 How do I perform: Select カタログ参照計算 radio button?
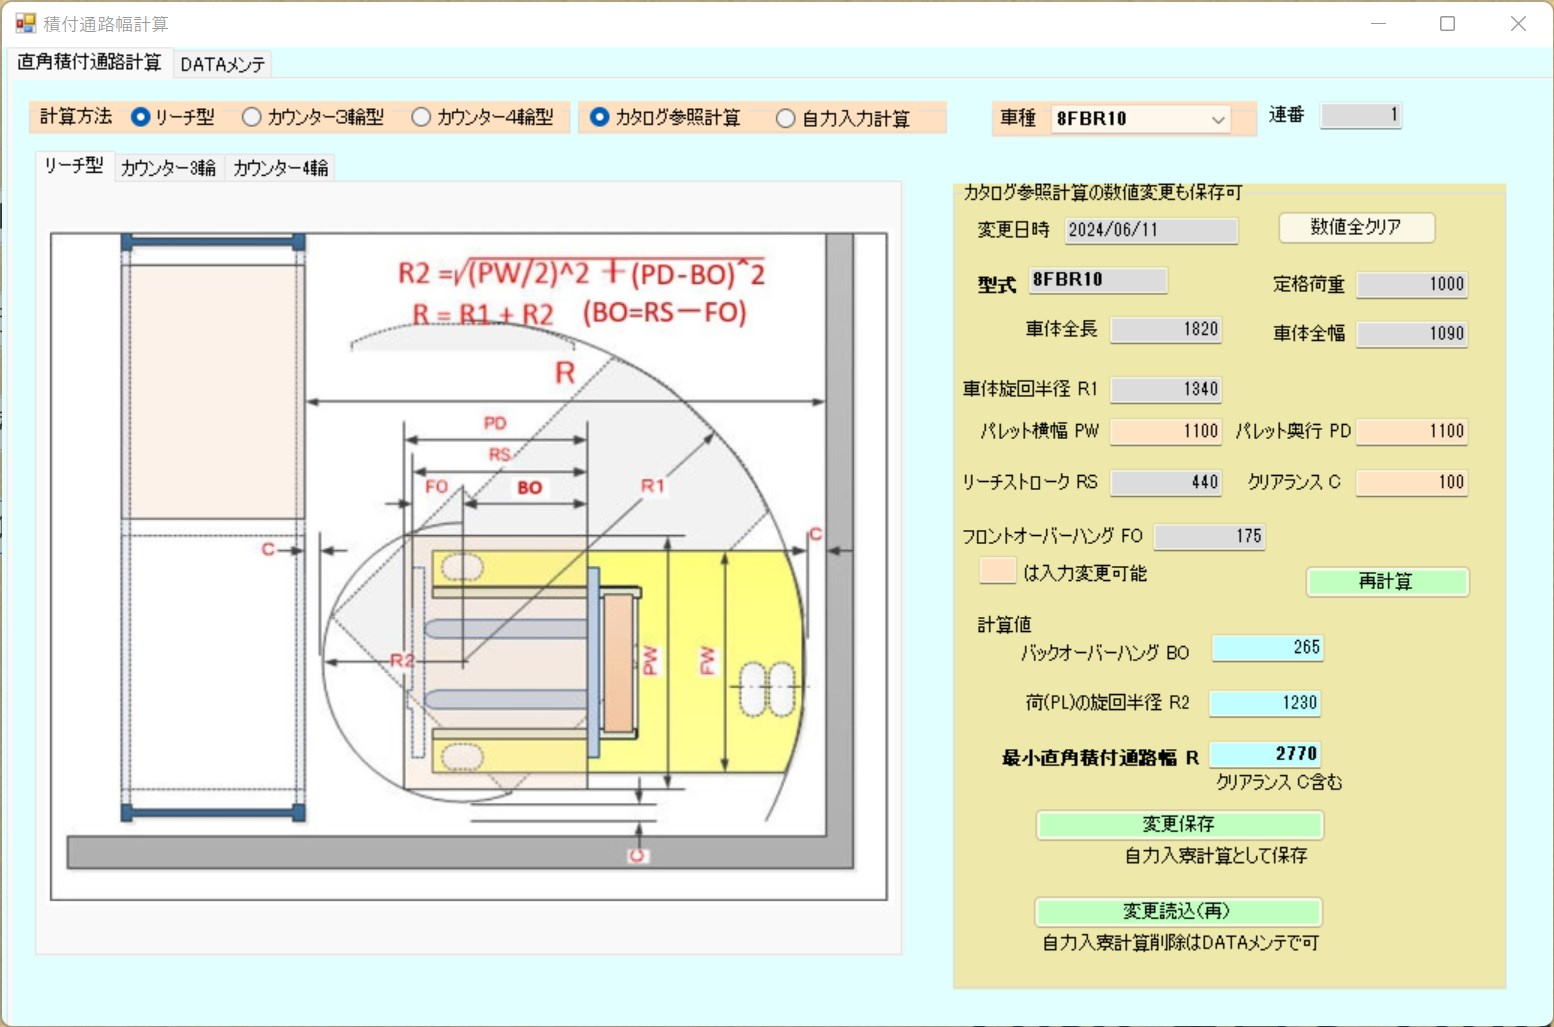(x=600, y=117)
